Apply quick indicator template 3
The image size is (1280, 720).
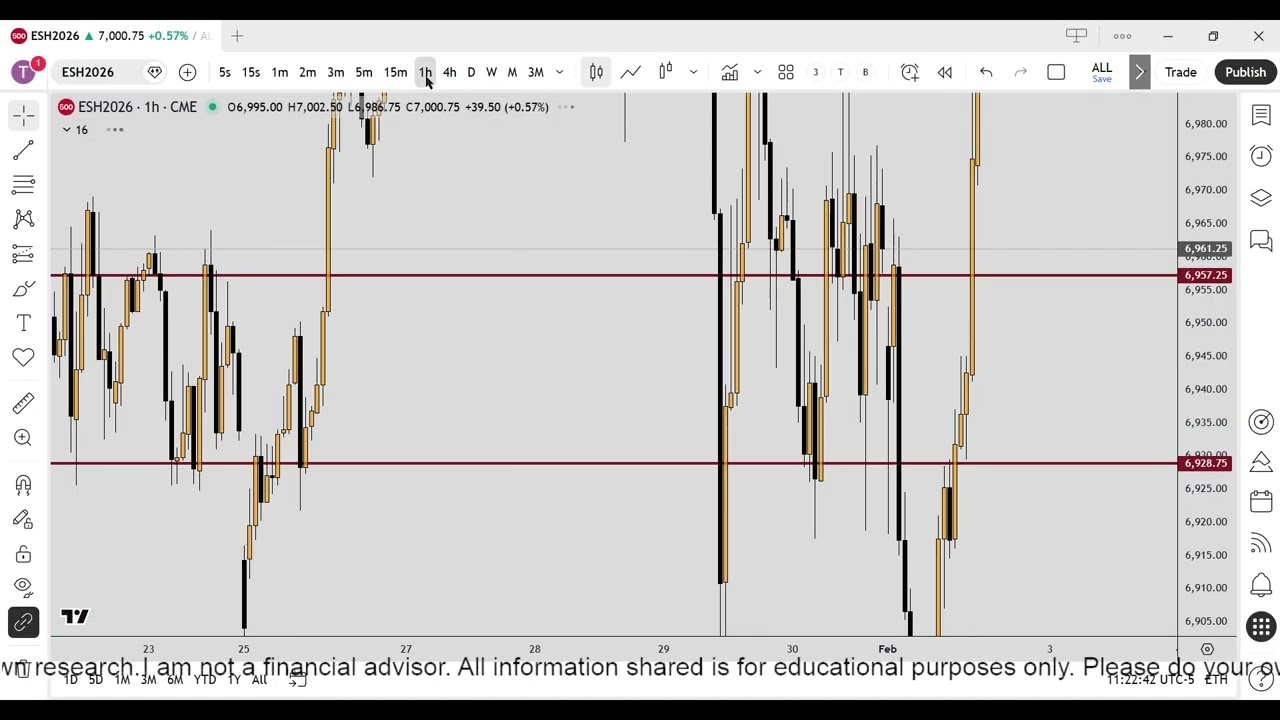pos(815,72)
